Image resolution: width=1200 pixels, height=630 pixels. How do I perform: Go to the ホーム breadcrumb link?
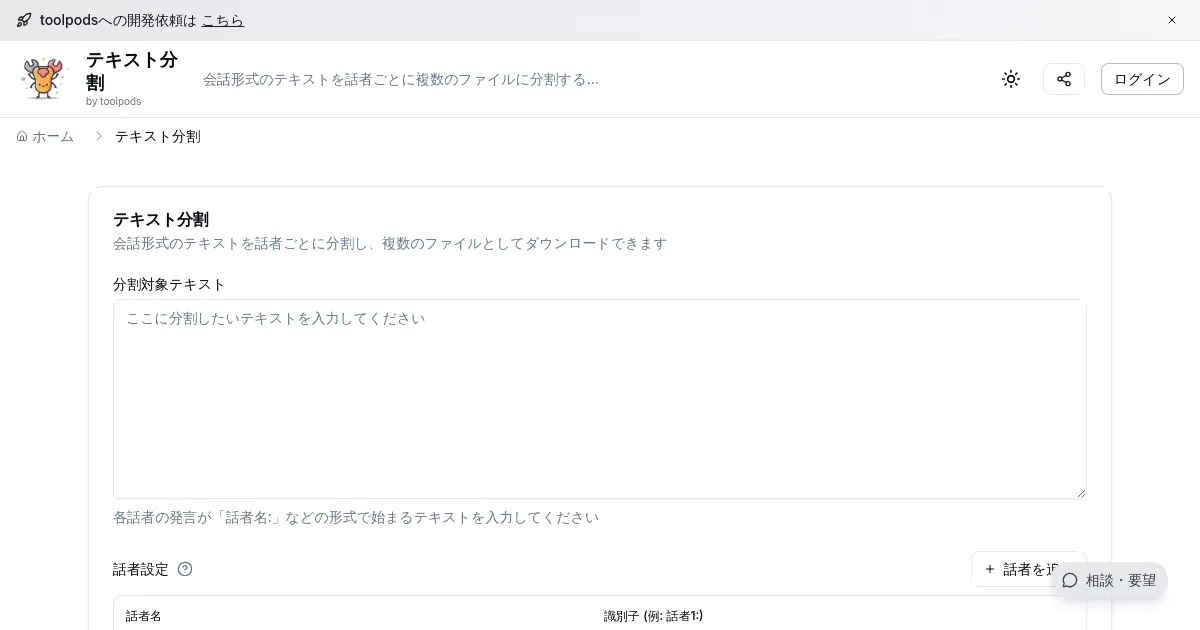[x=52, y=136]
